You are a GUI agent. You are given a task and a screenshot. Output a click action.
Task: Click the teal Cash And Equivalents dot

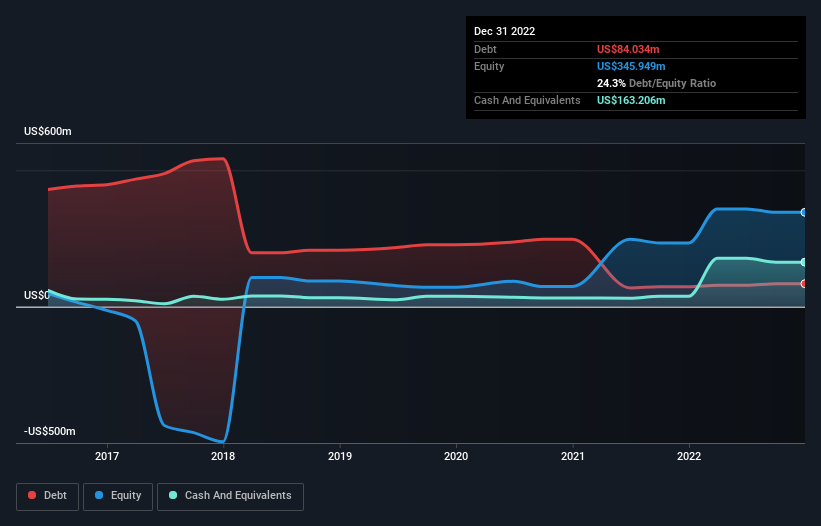(x=173, y=495)
